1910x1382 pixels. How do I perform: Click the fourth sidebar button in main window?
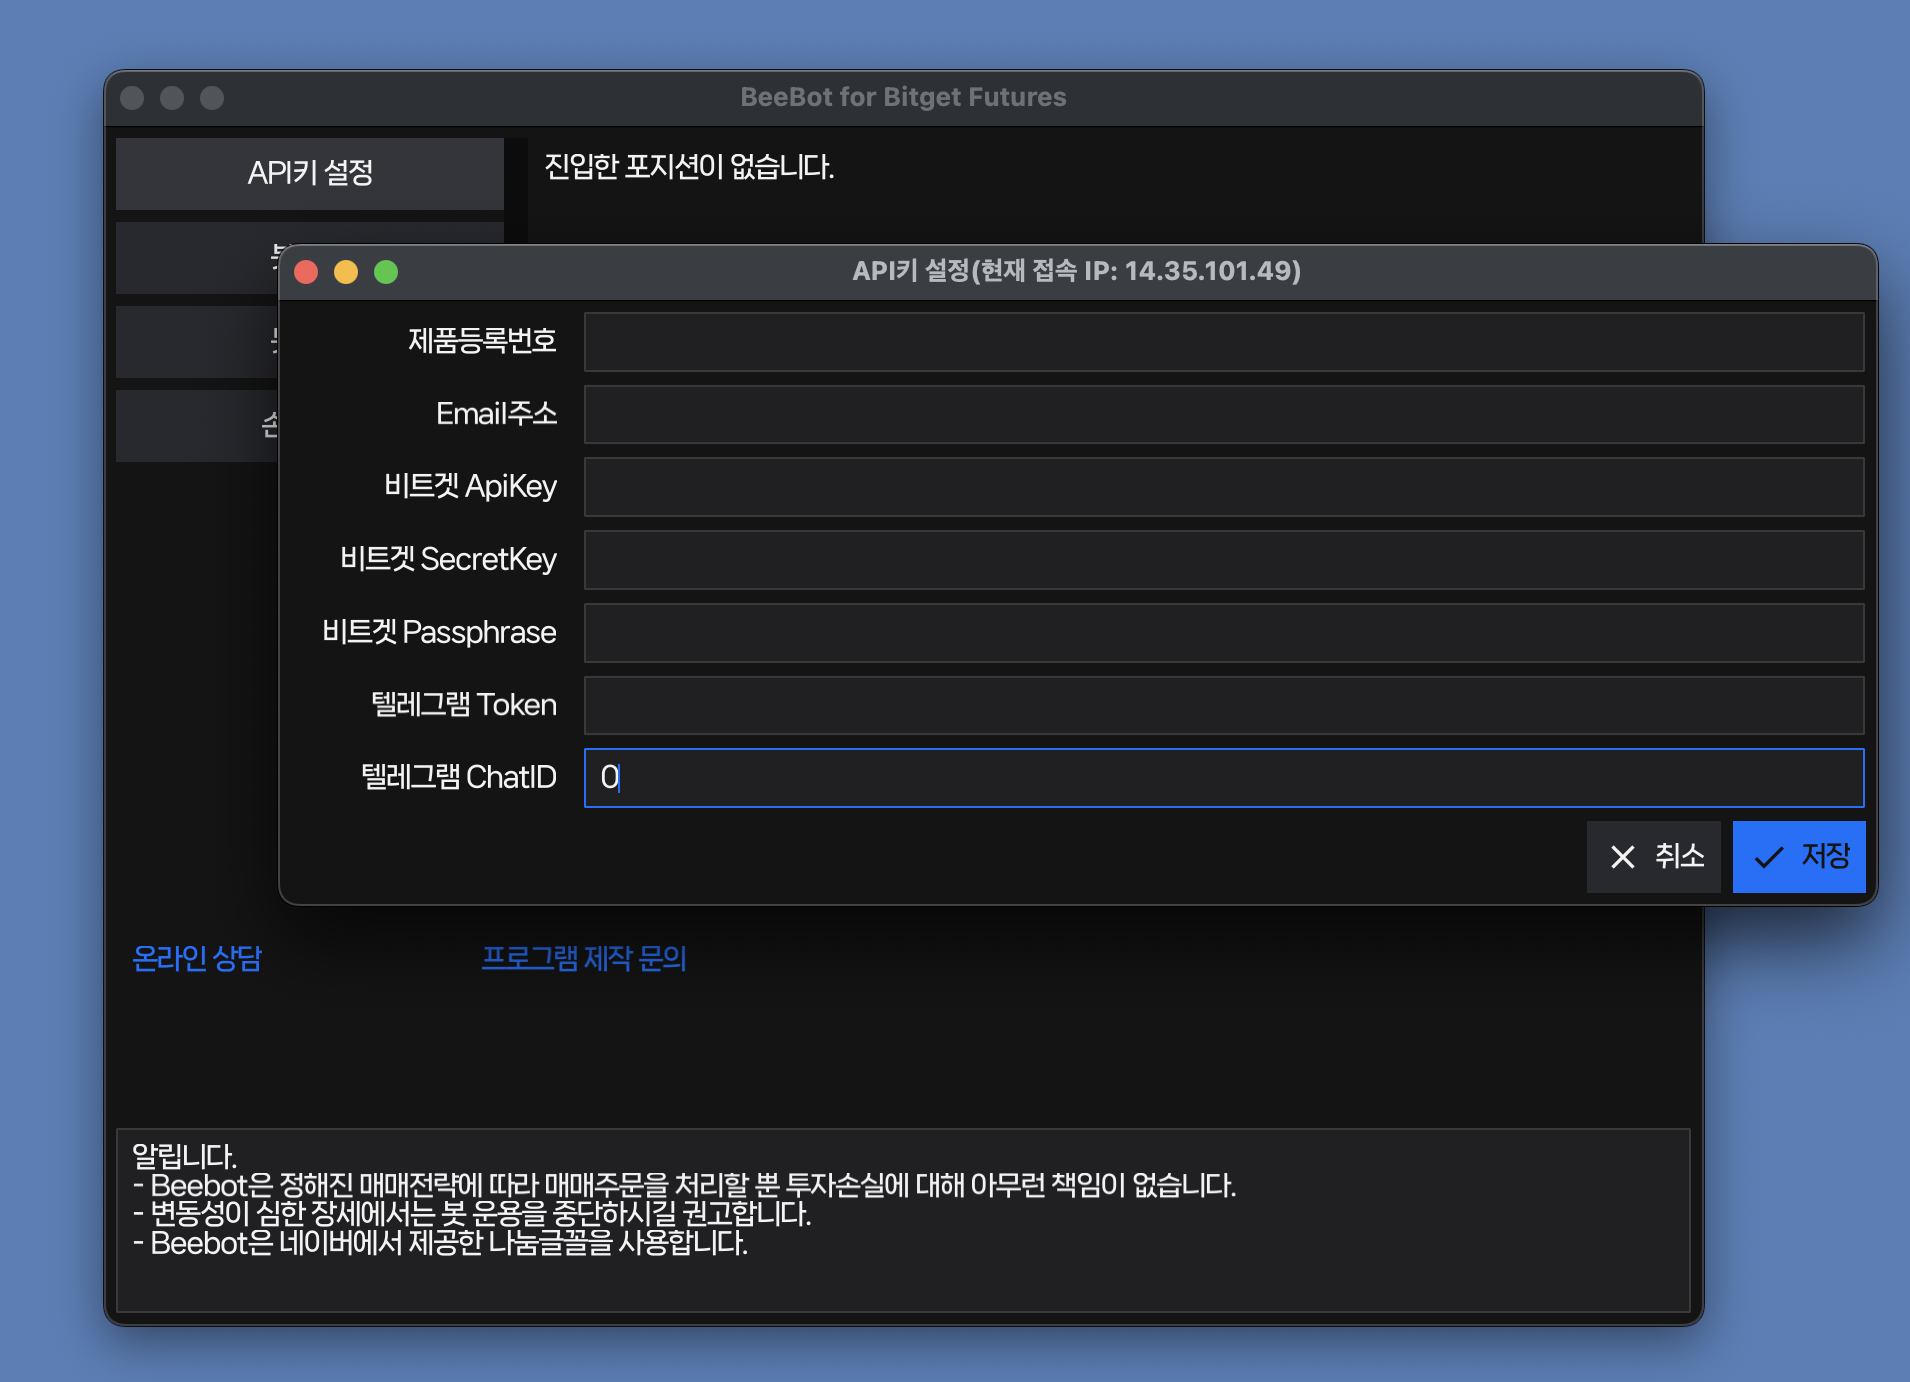click(x=196, y=426)
